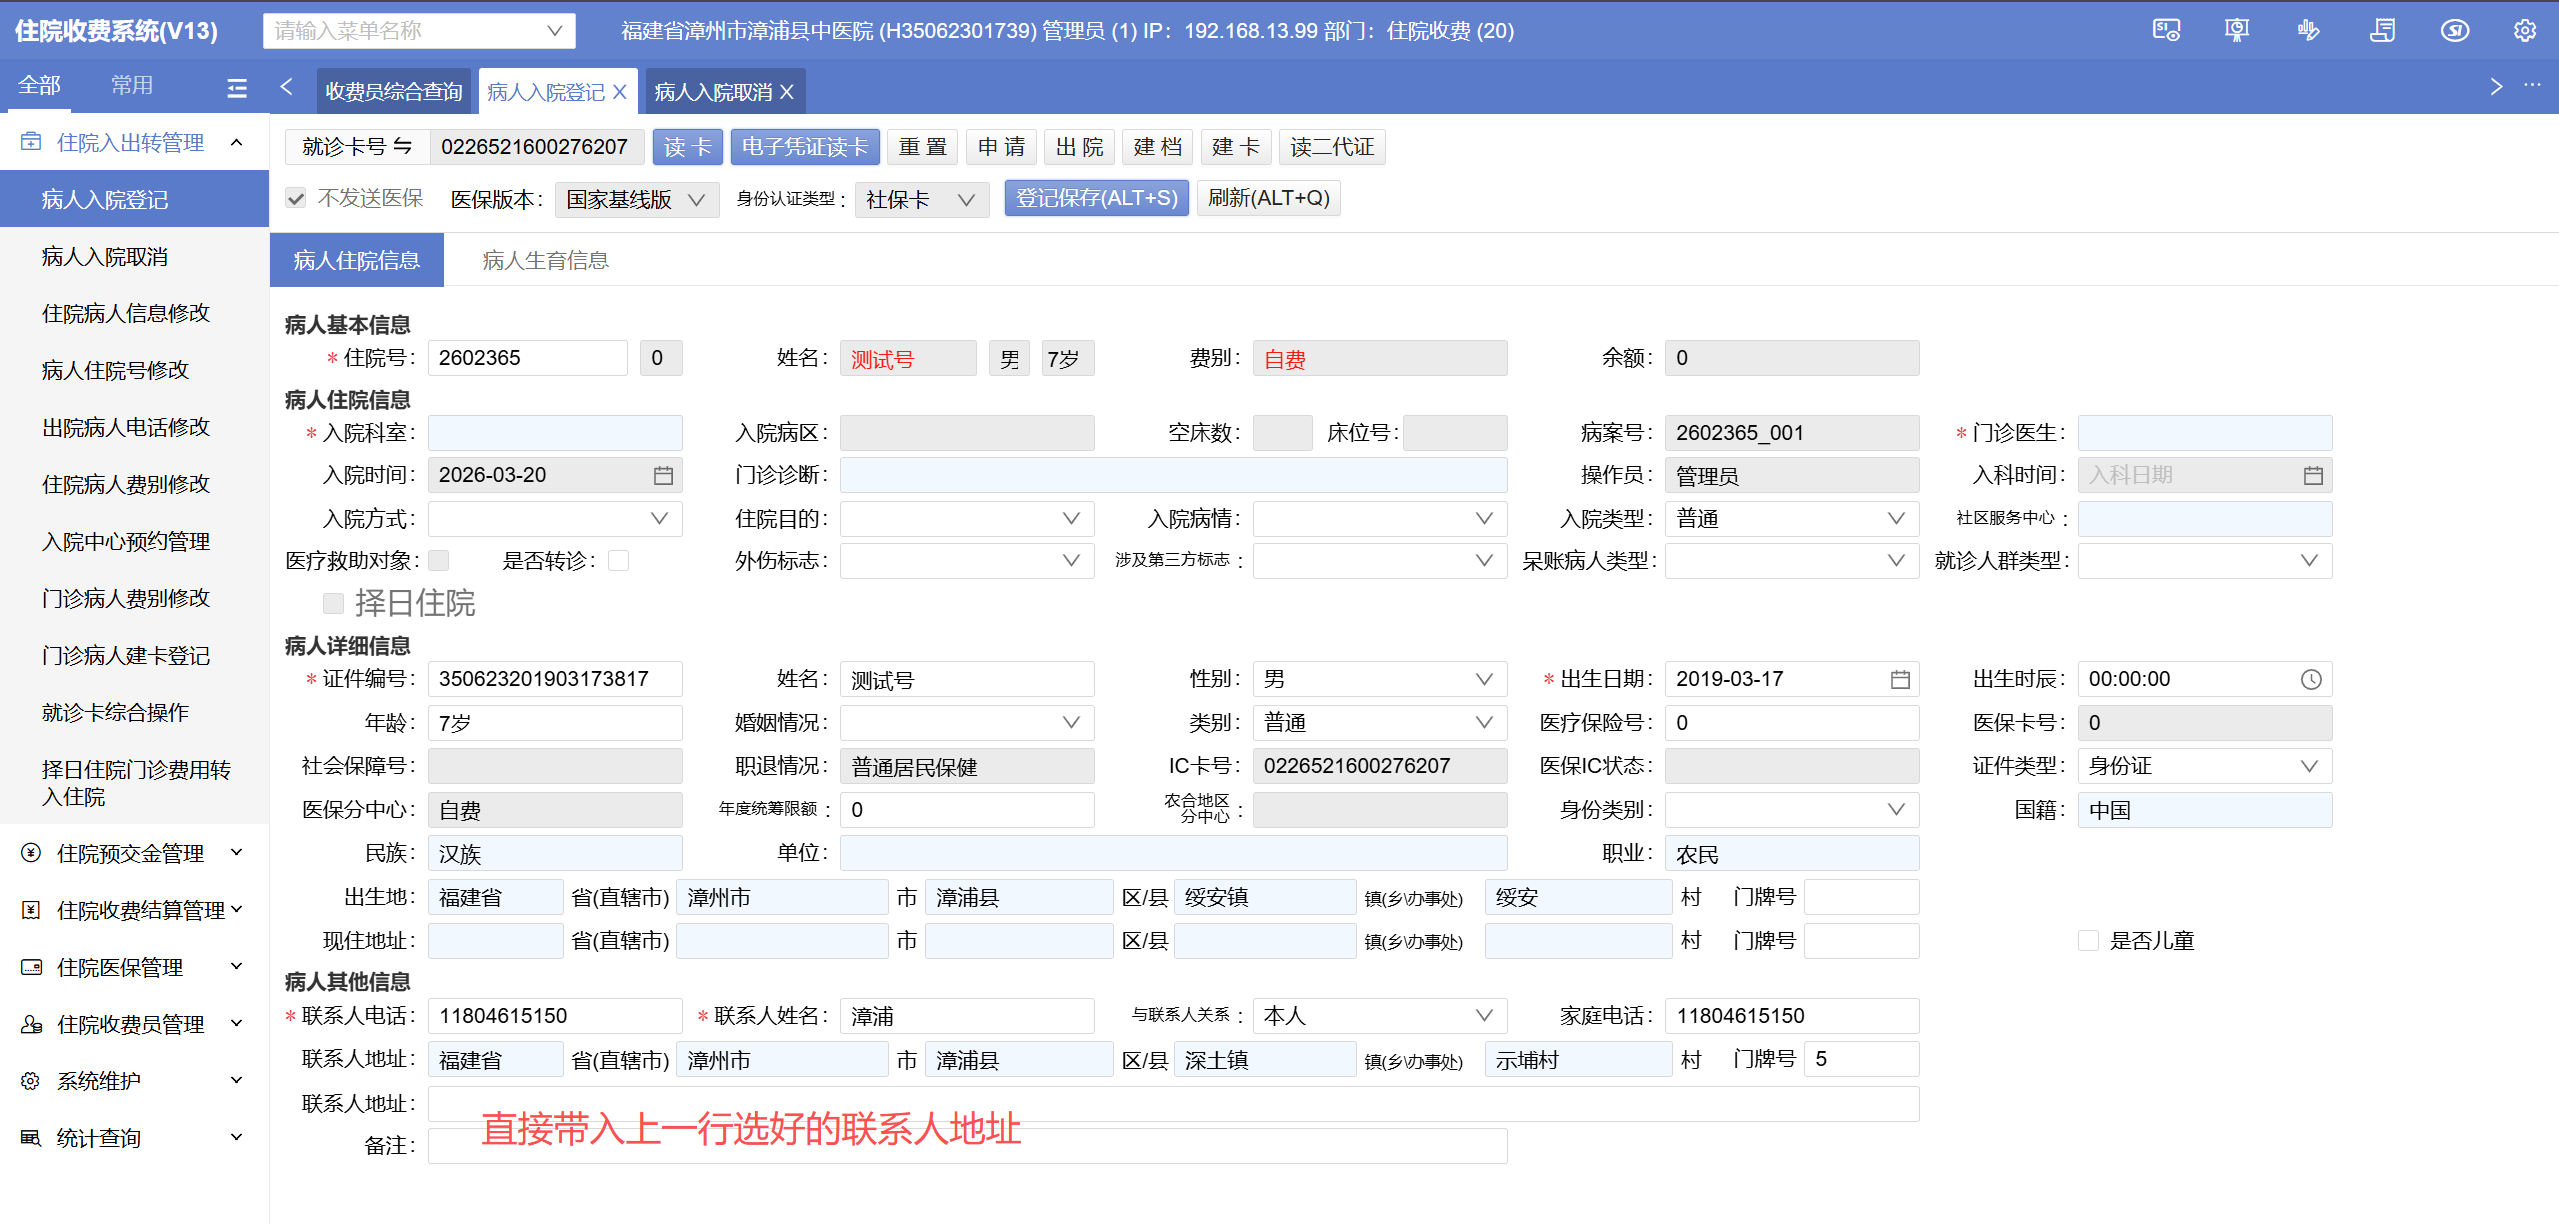
Task: Click the 登记保存(ALT+S) button
Action: [x=1096, y=199]
